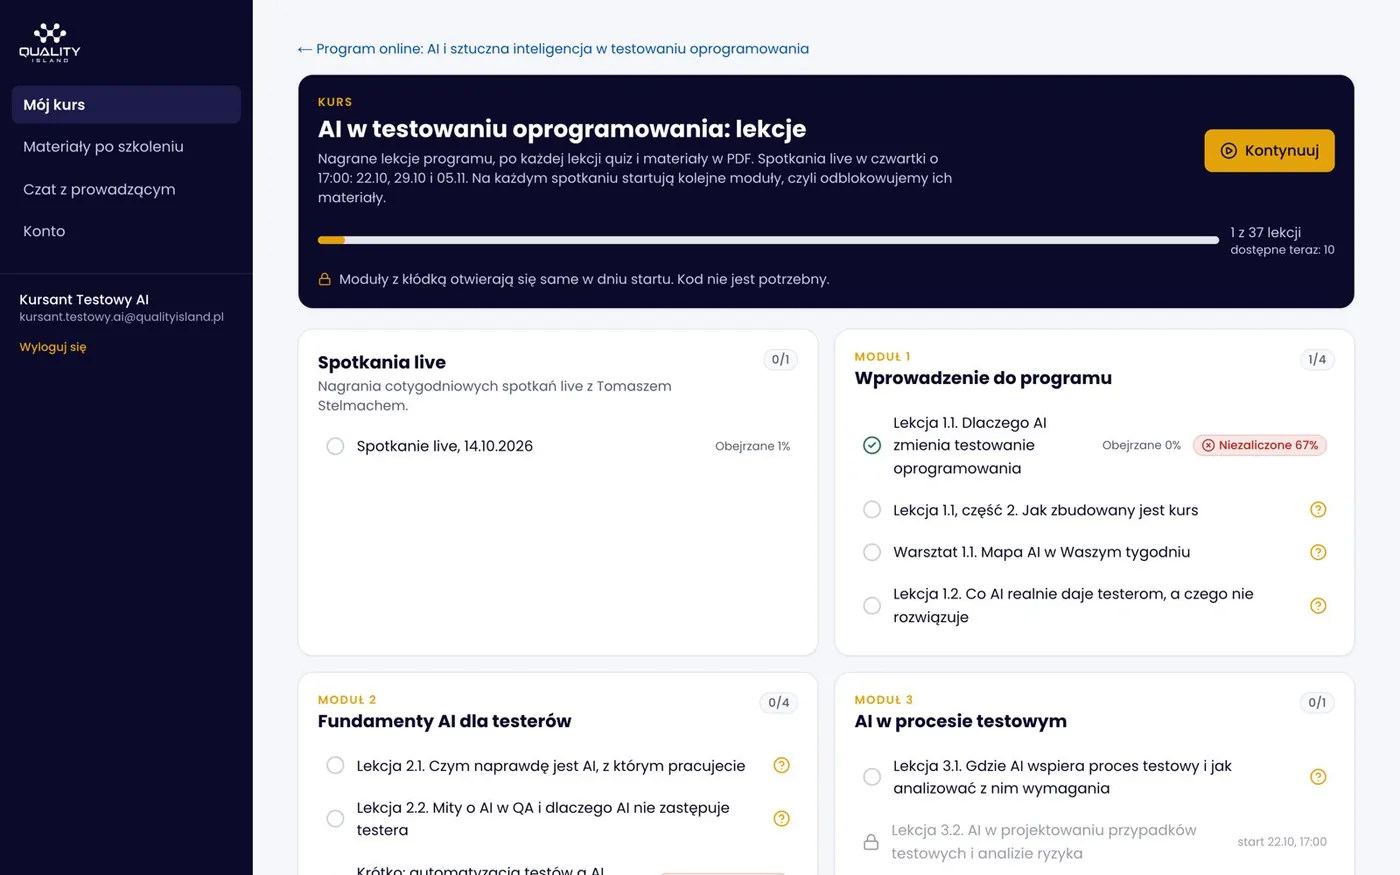Image resolution: width=1400 pixels, height=875 pixels.
Task: Click the 0/4 counter in Moduł 2 card
Action: 779,702
